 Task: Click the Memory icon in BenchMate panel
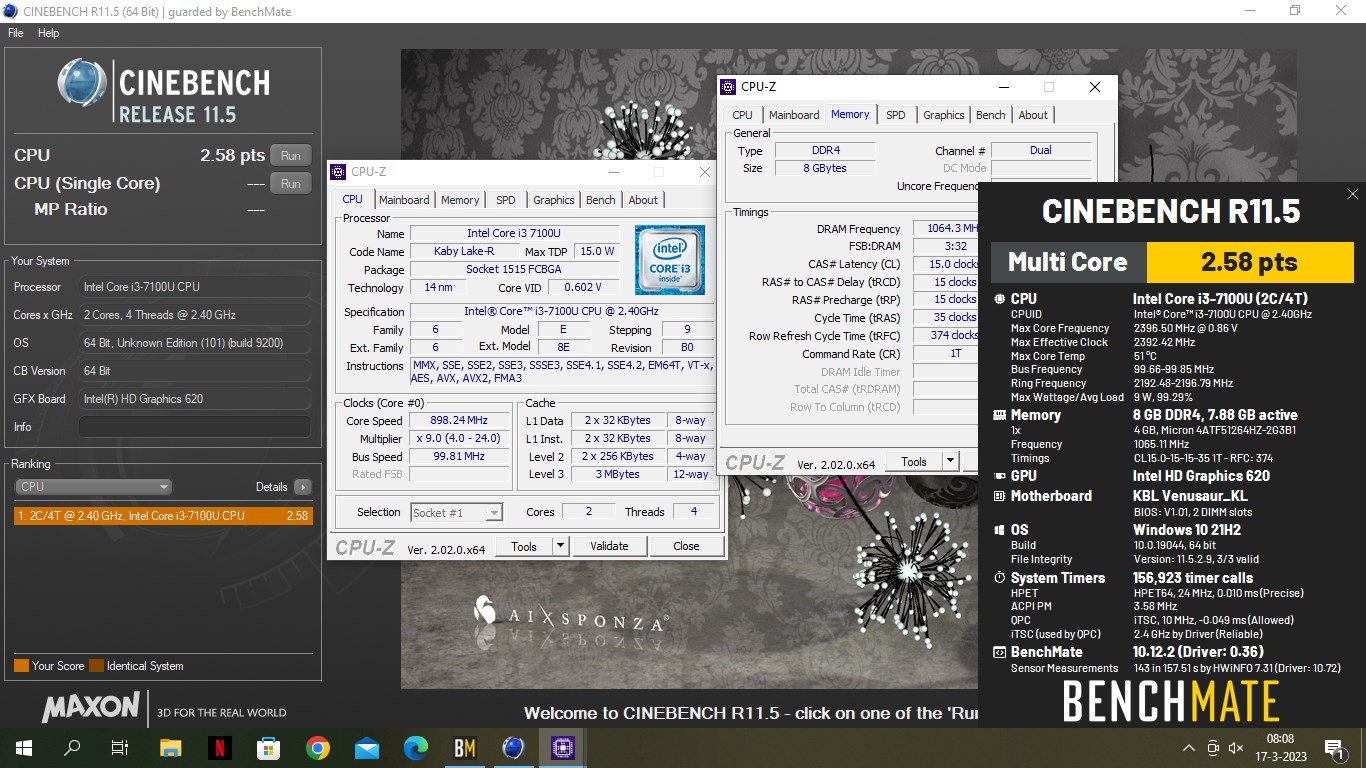pos(1000,415)
